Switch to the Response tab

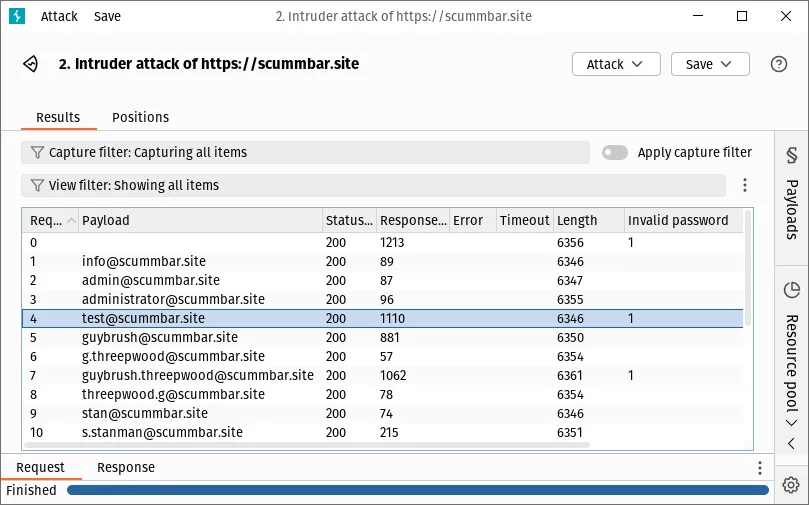pyautogui.click(x=126, y=467)
